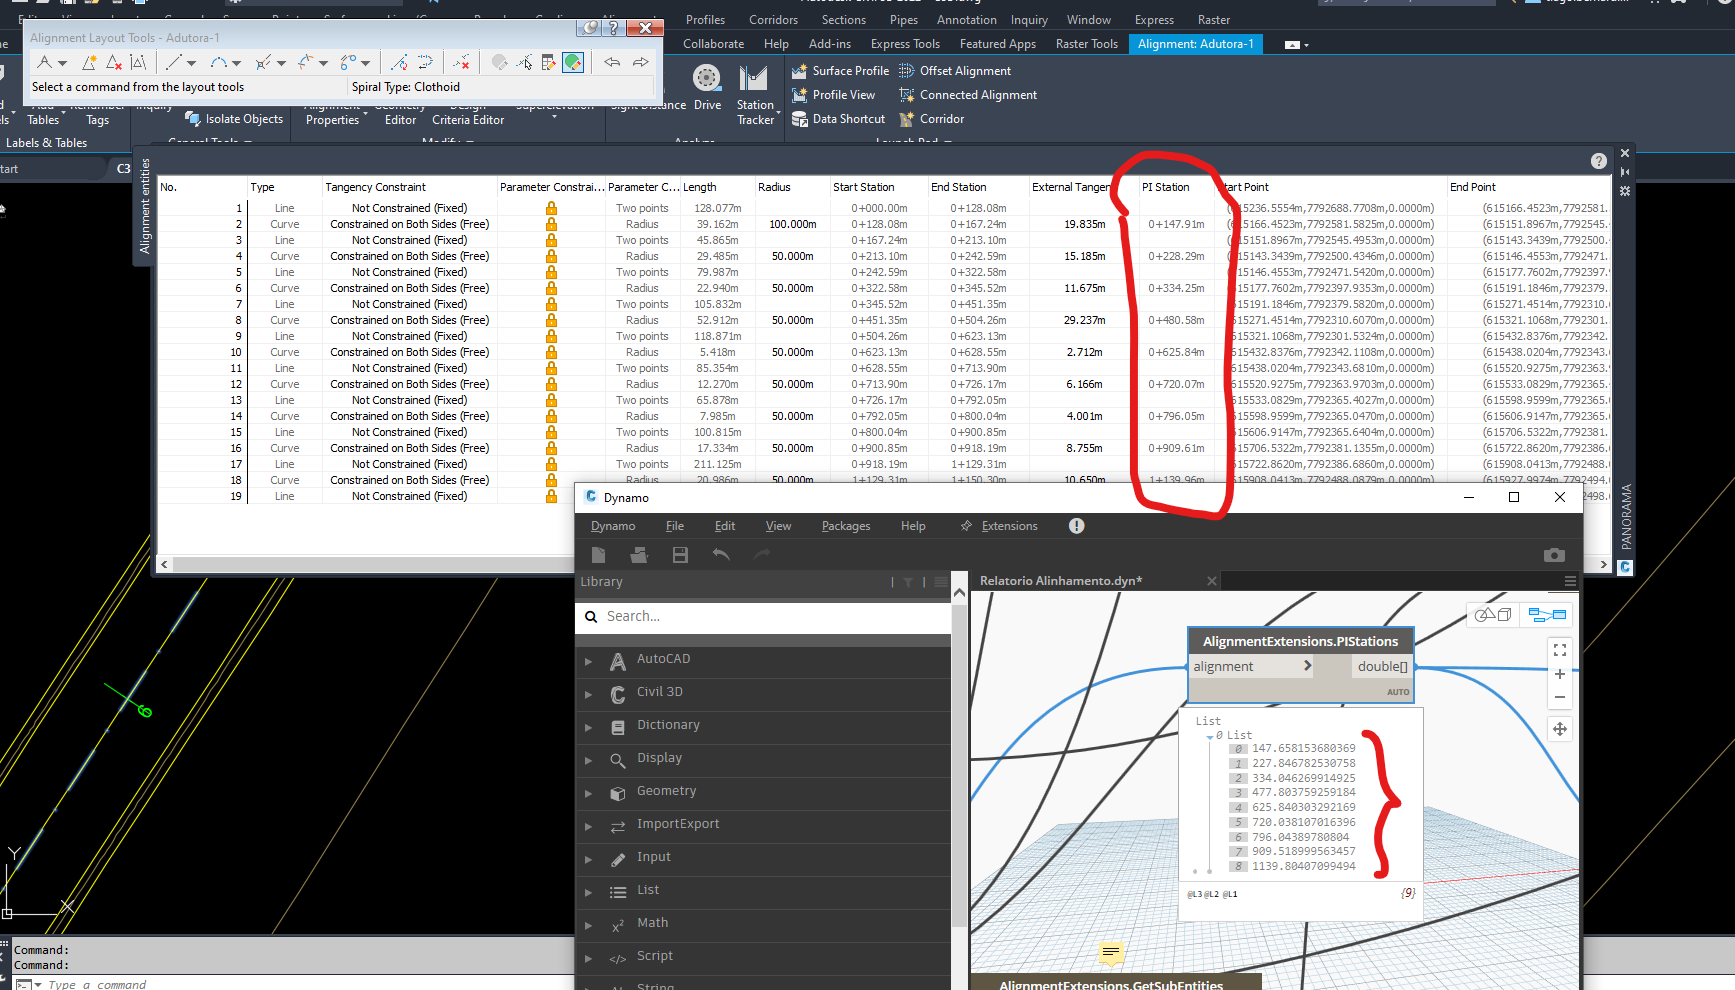Click the Undo icon in Dynamo toolbar
This screenshot has width=1735, height=990.
[x=721, y=555]
